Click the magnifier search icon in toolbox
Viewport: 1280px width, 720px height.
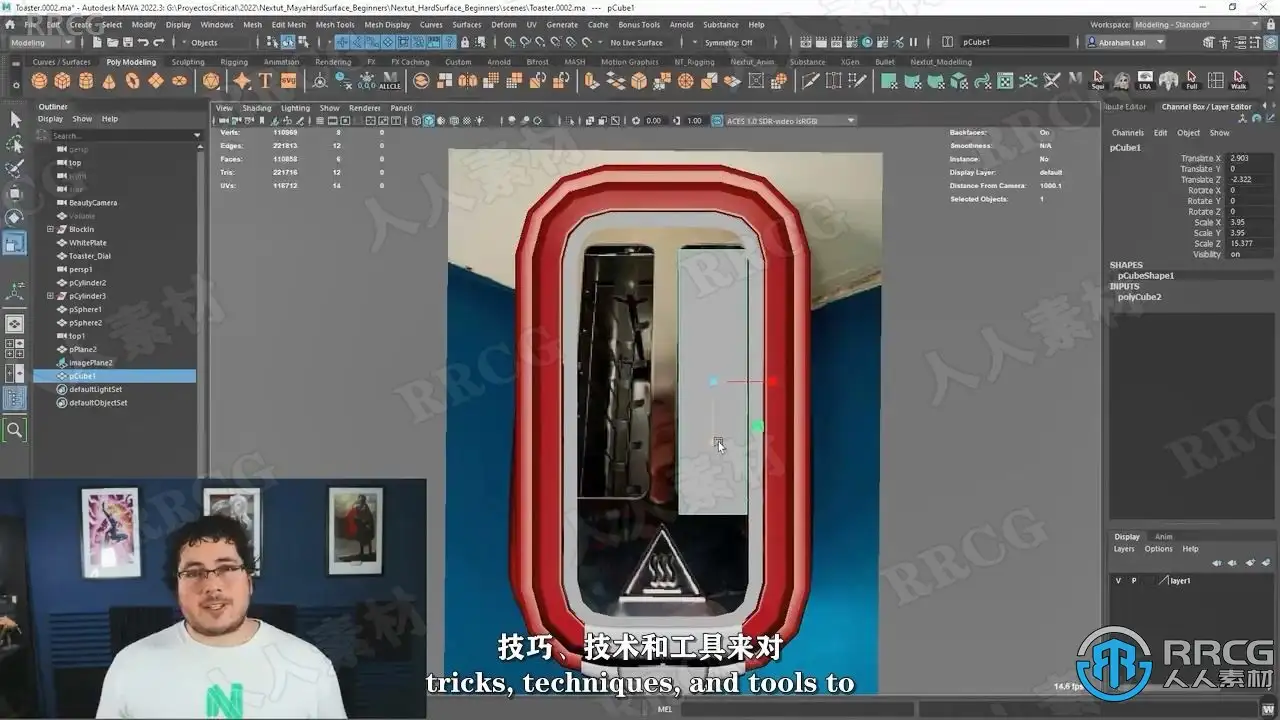pos(15,430)
